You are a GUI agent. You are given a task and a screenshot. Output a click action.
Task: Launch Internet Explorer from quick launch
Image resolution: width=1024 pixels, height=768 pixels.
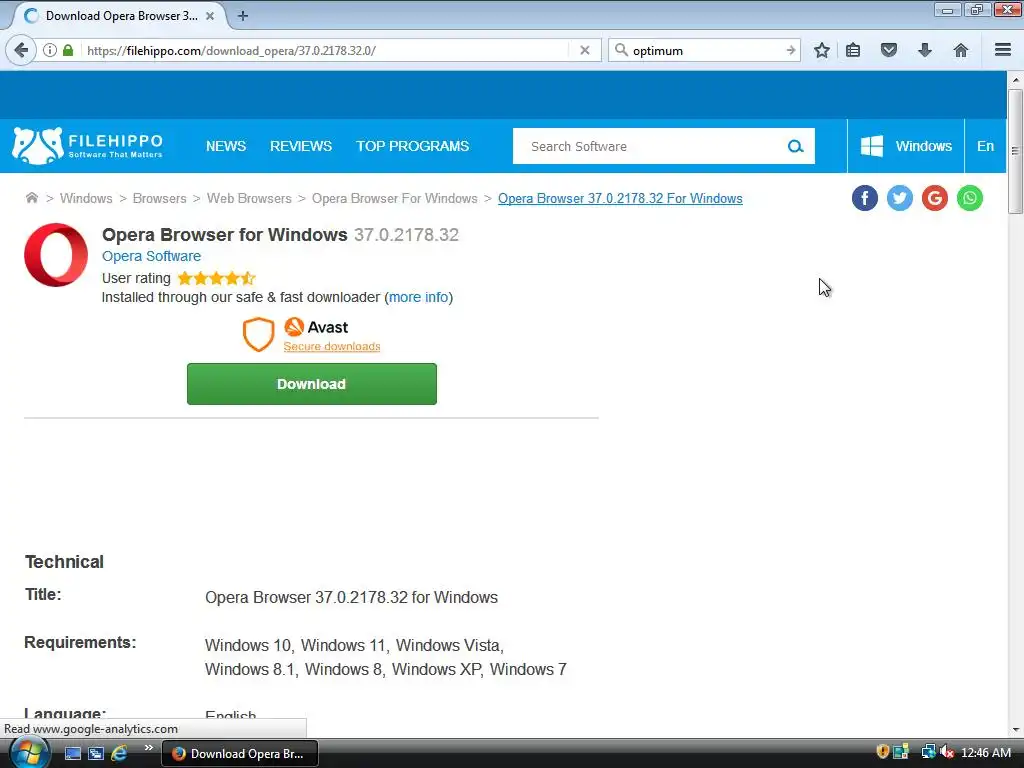click(x=119, y=753)
